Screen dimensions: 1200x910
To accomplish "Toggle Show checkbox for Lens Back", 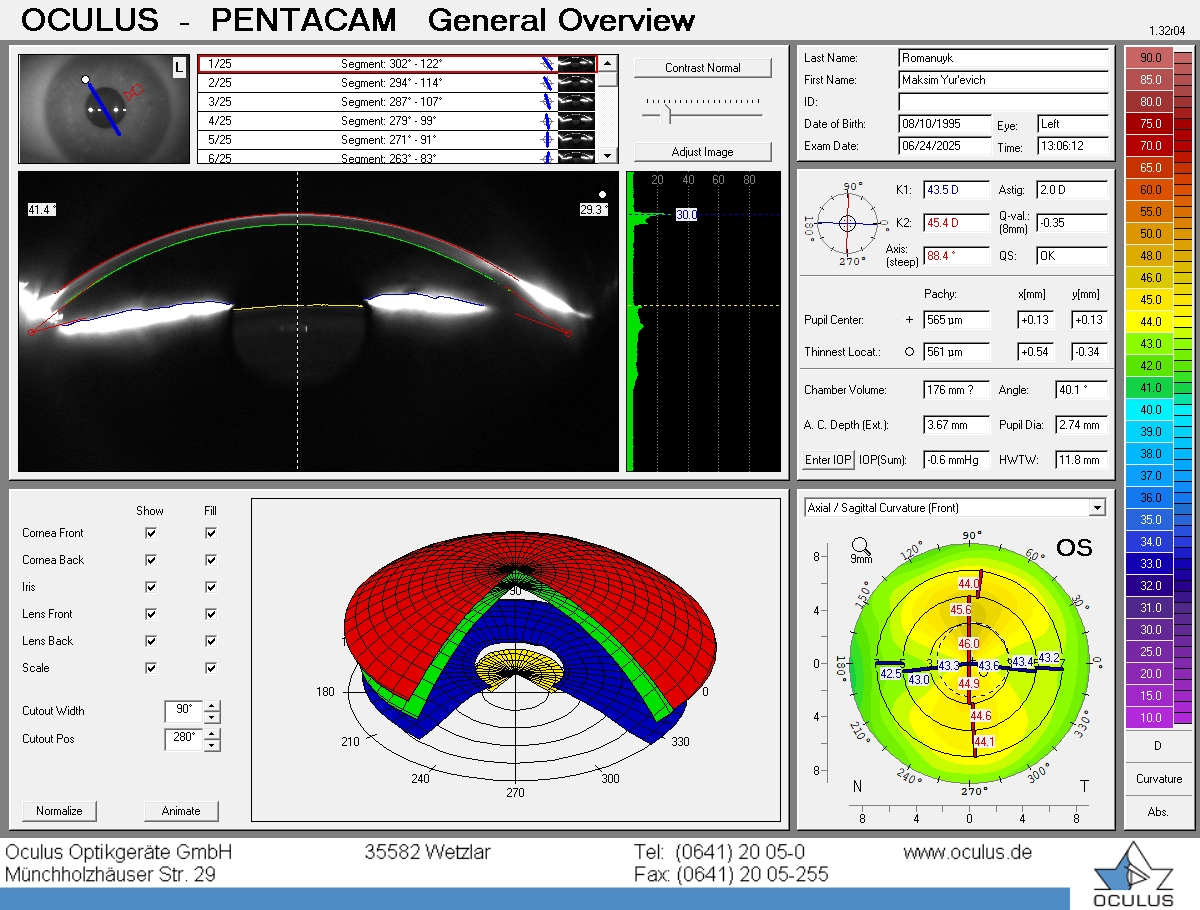I will [150, 641].
